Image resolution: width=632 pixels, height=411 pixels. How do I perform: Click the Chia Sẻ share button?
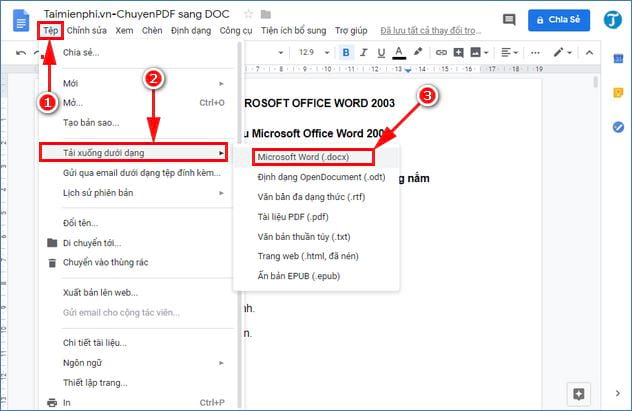(559, 20)
